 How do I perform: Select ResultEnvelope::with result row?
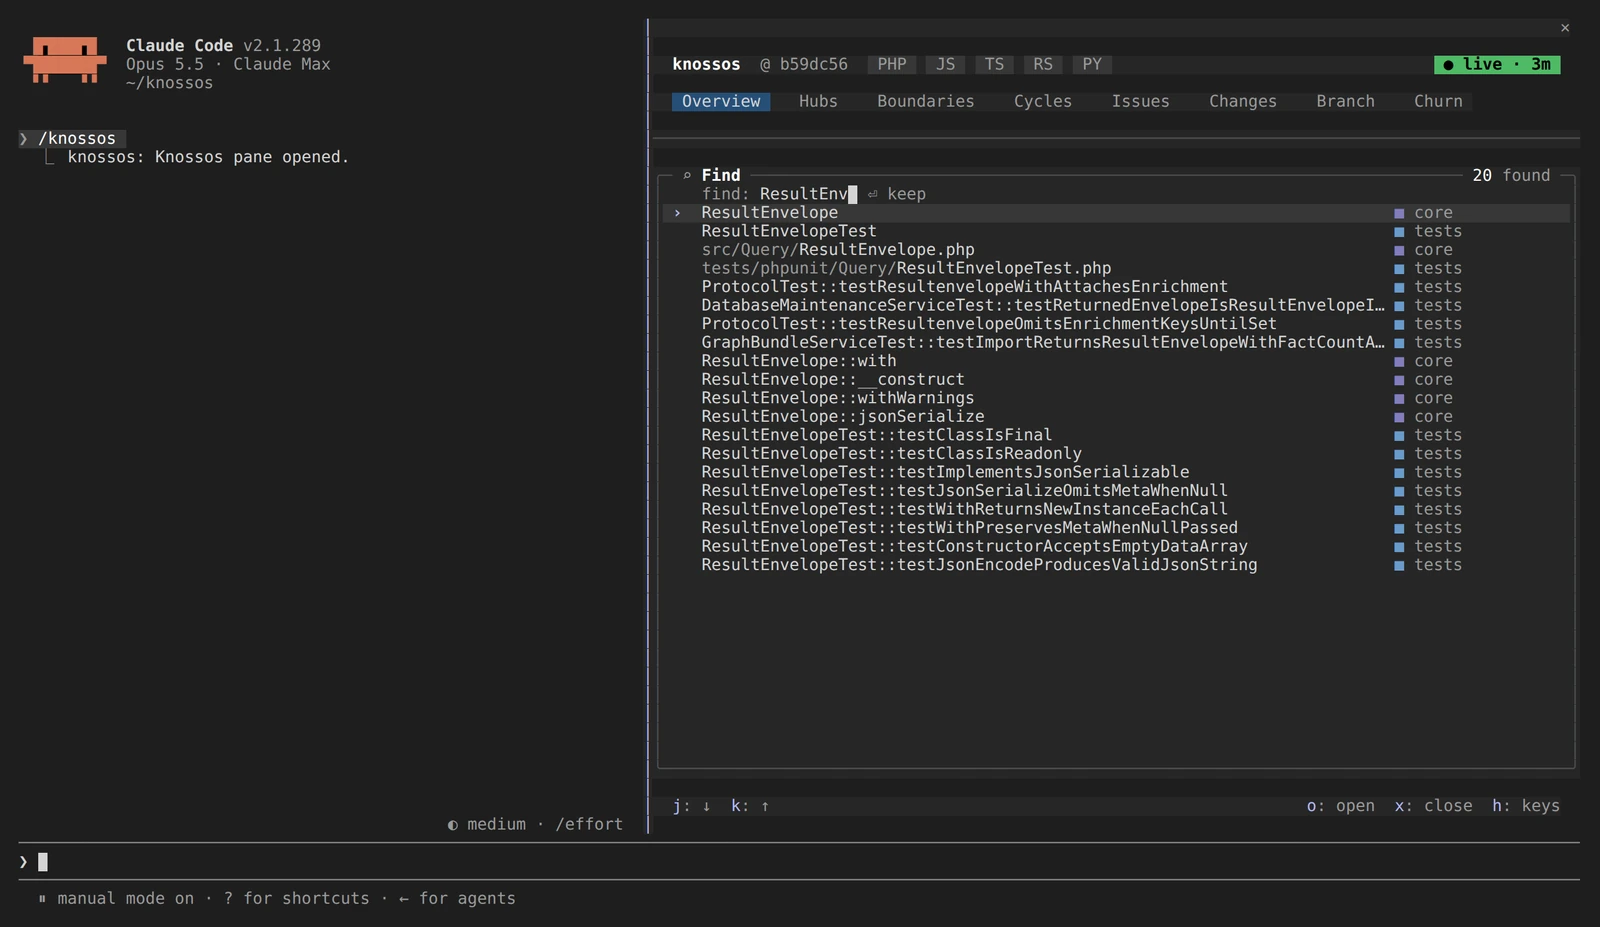click(x=1116, y=361)
